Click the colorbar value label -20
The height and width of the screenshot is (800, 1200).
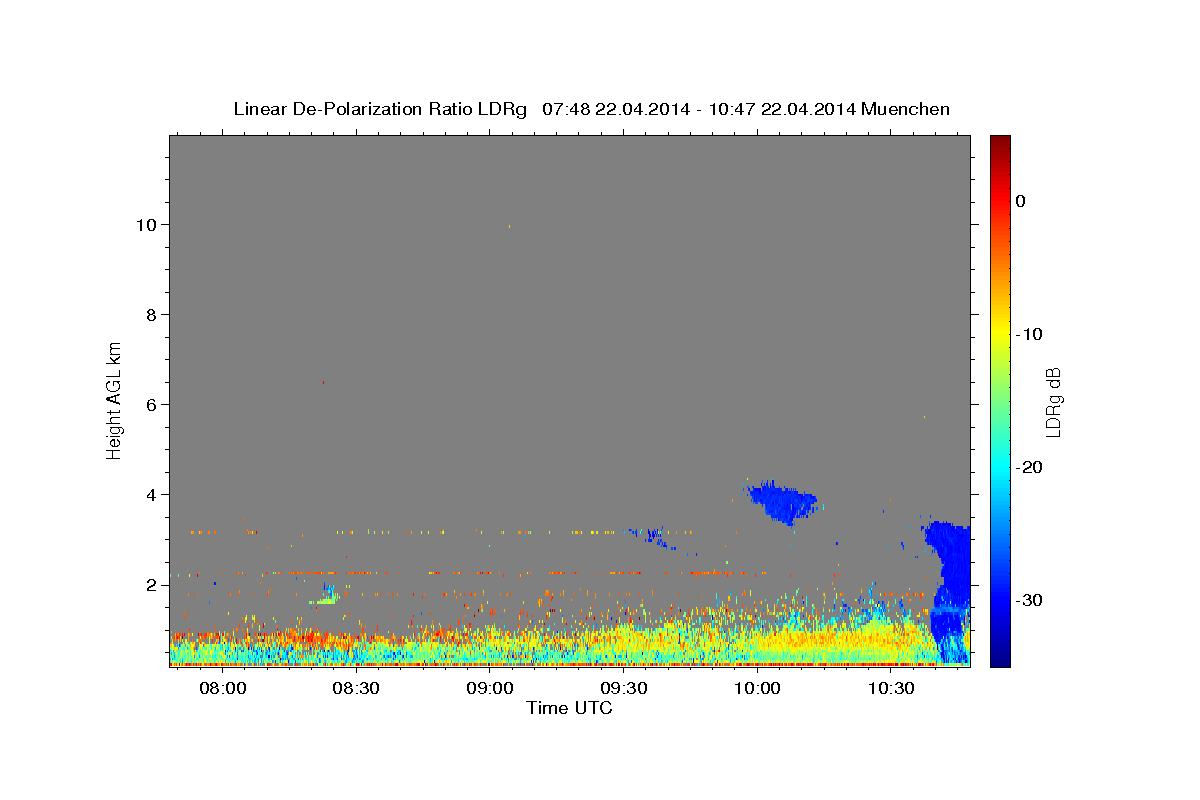point(1029,467)
